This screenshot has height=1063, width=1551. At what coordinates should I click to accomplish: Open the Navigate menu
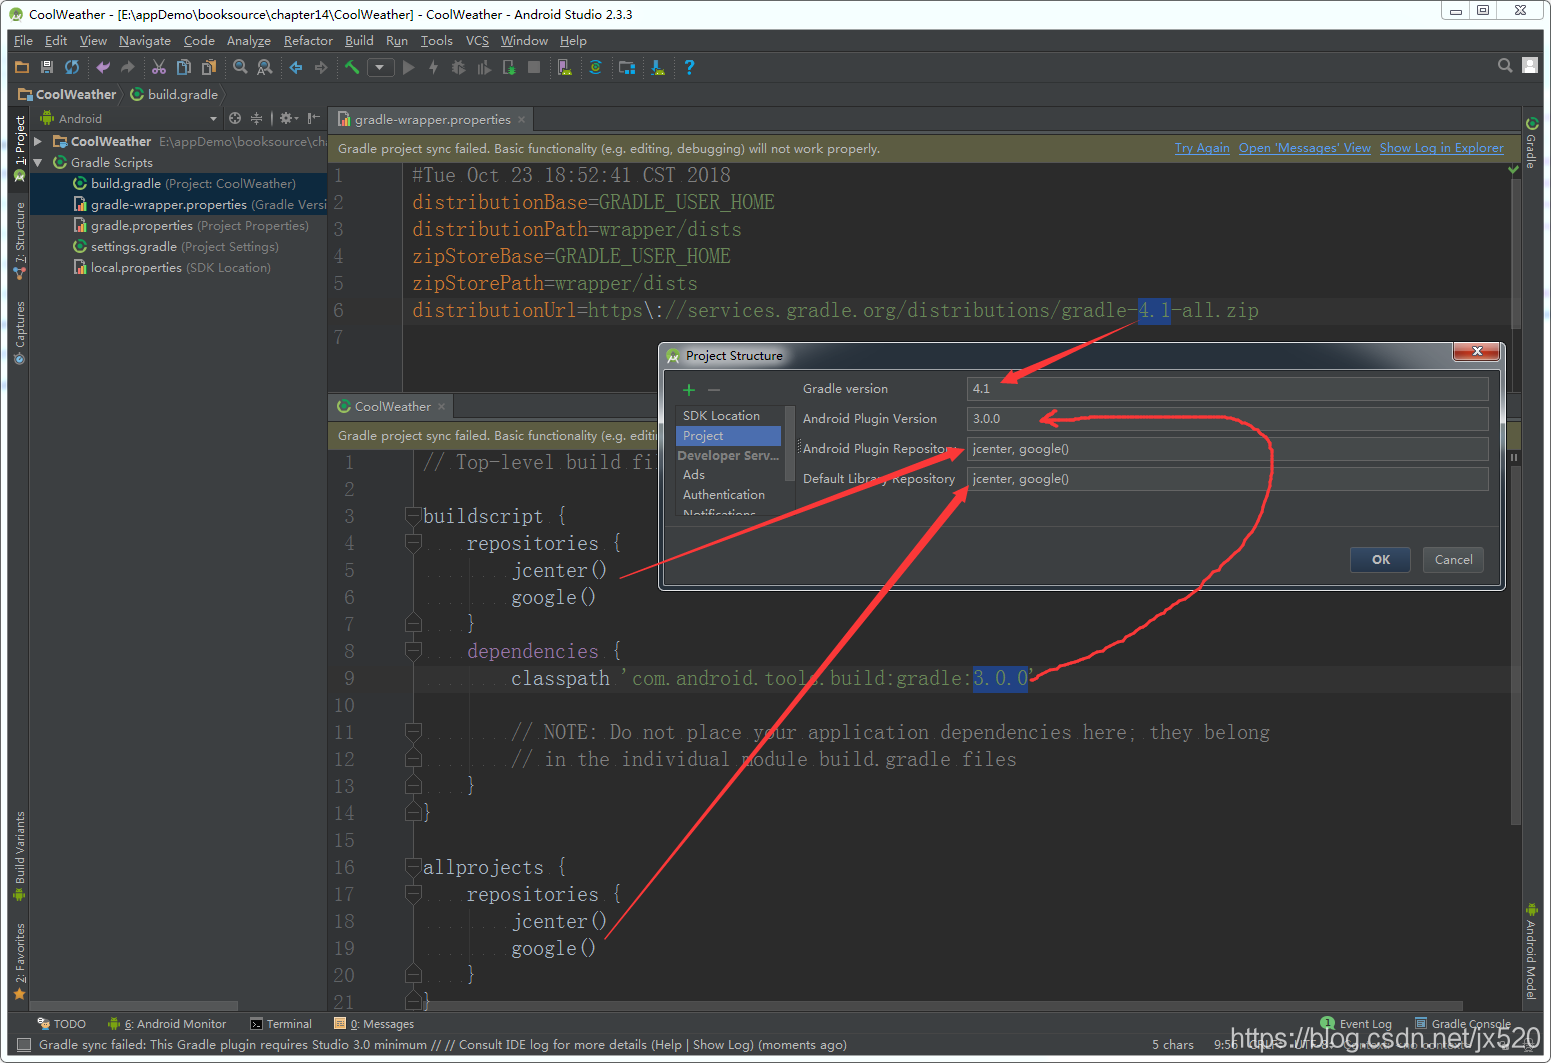click(x=144, y=41)
